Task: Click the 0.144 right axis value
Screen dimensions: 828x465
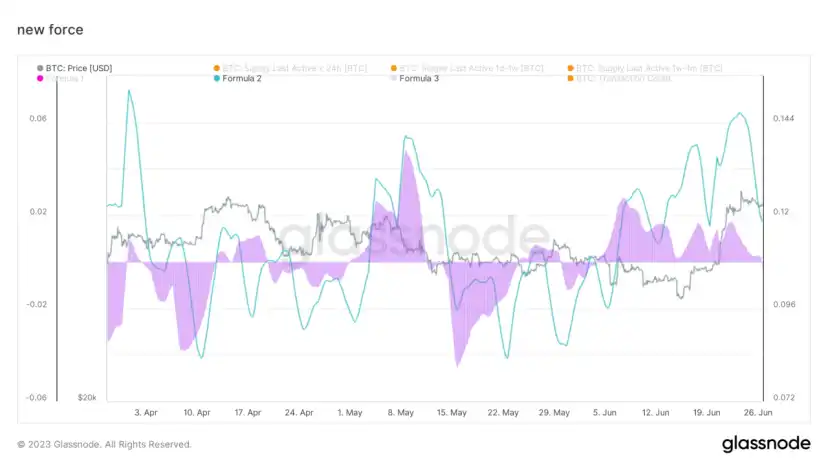Action: 783,119
